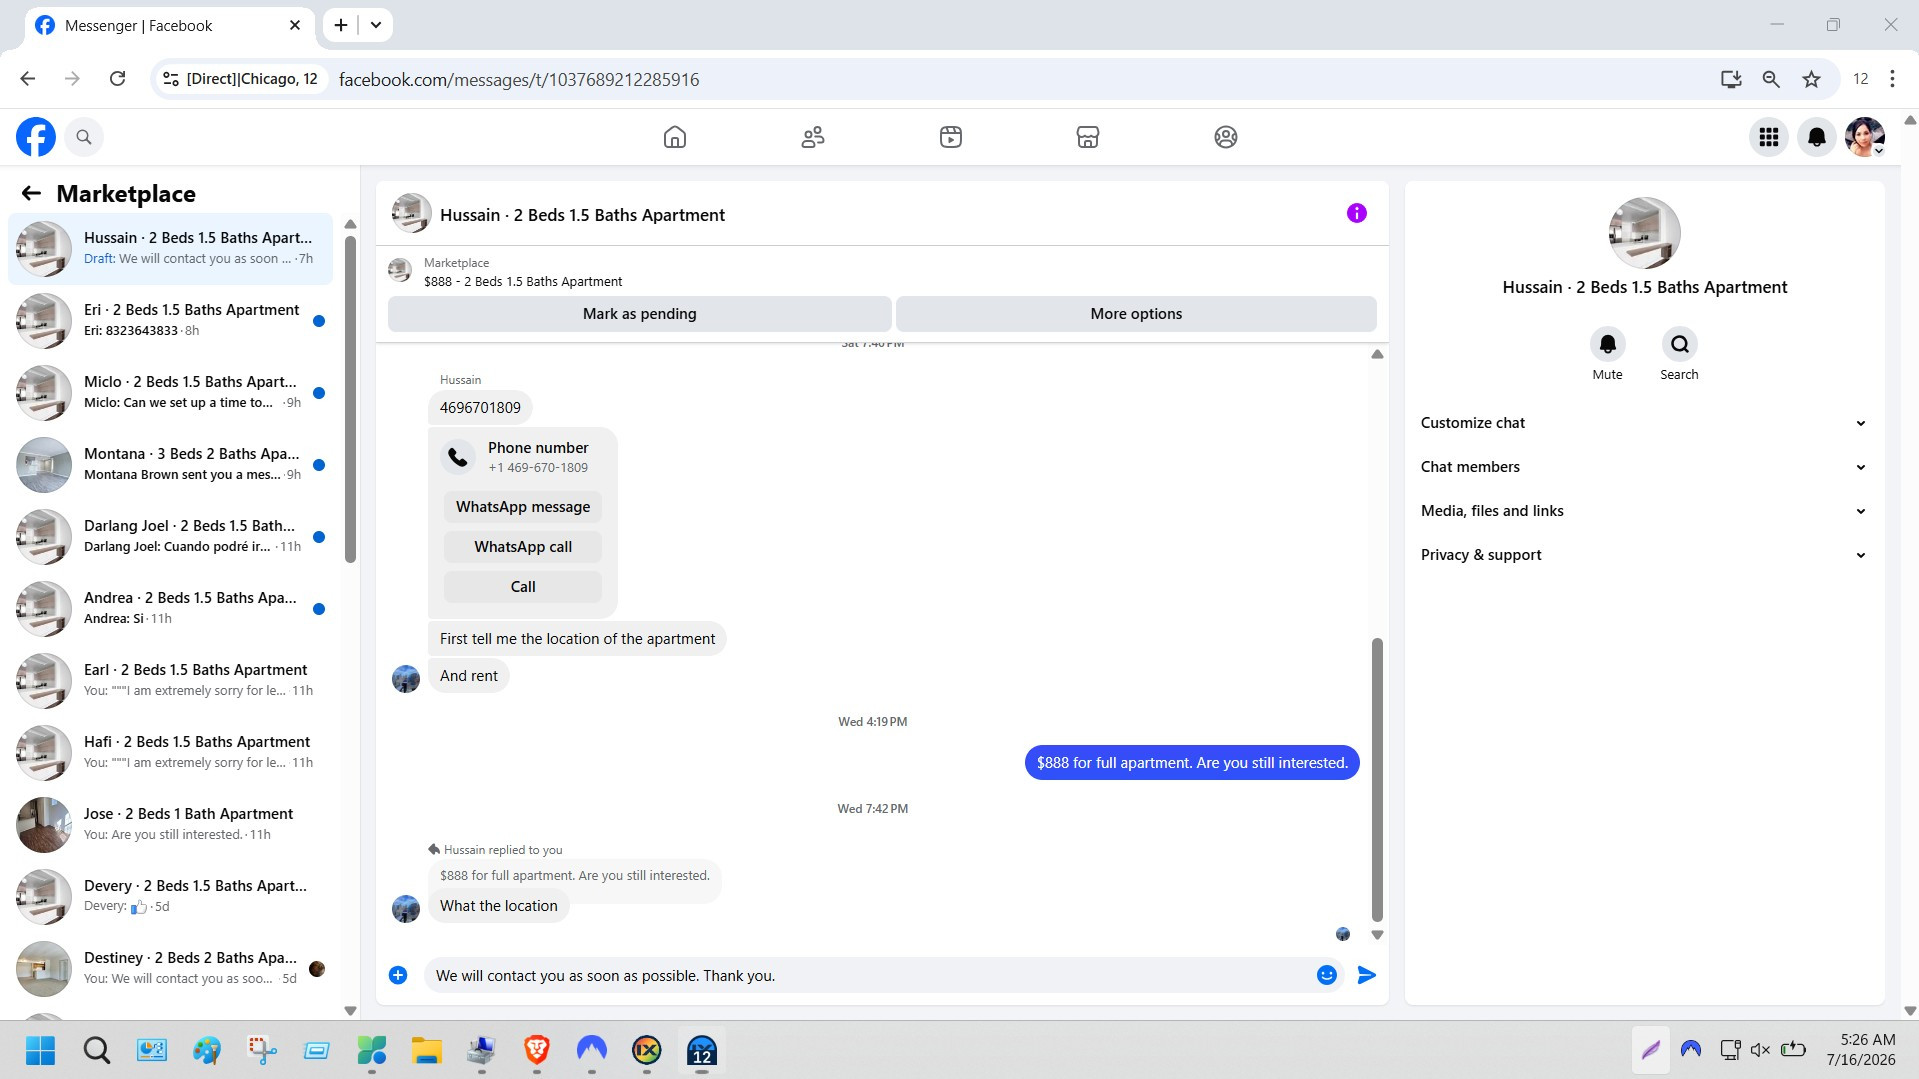Click the Call button under phone number
1919x1079 pixels.
[x=523, y=587]
